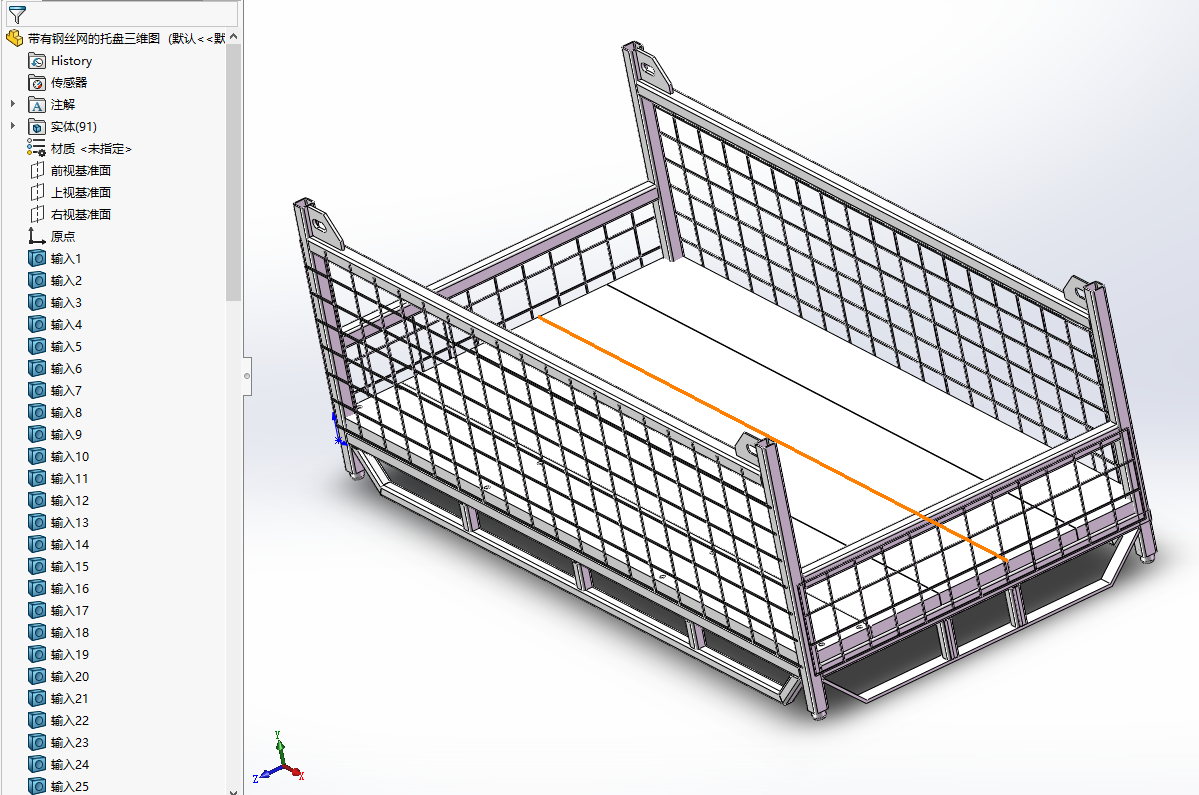The image size is (1199, 795).
Task: Click the imported body icon for 输入2
Action: click(x=37, y=281)
